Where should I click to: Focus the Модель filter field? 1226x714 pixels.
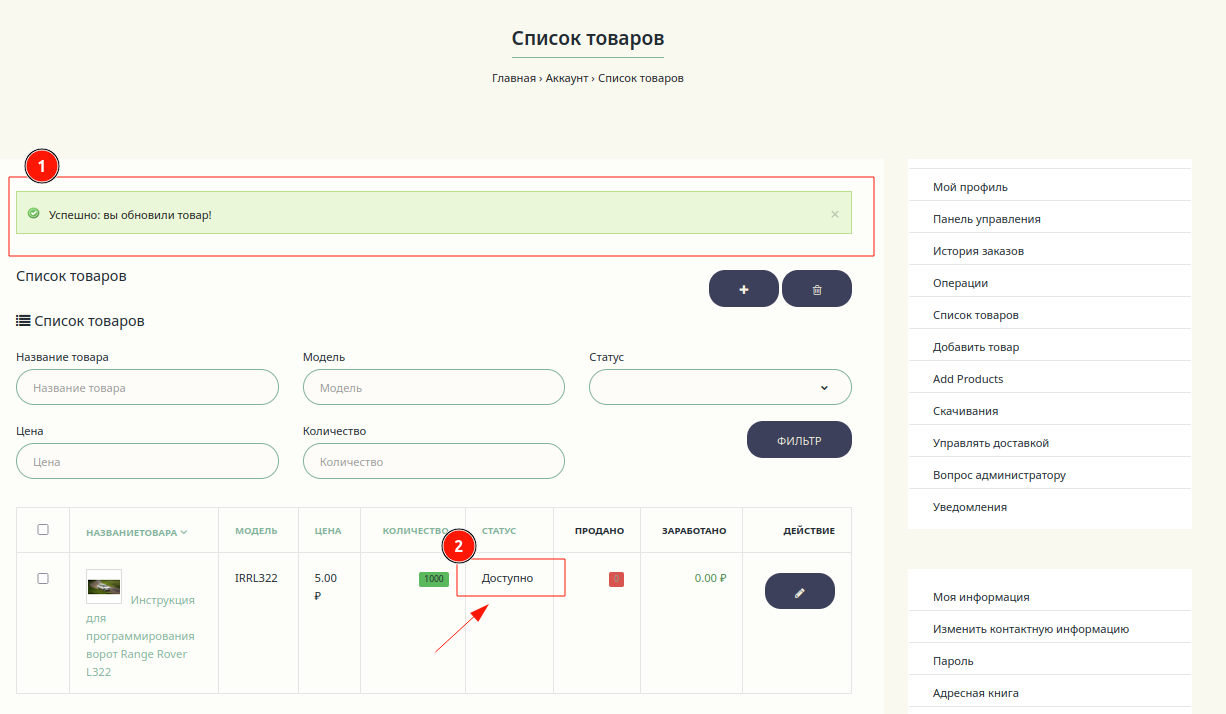(x=433, y=387)
